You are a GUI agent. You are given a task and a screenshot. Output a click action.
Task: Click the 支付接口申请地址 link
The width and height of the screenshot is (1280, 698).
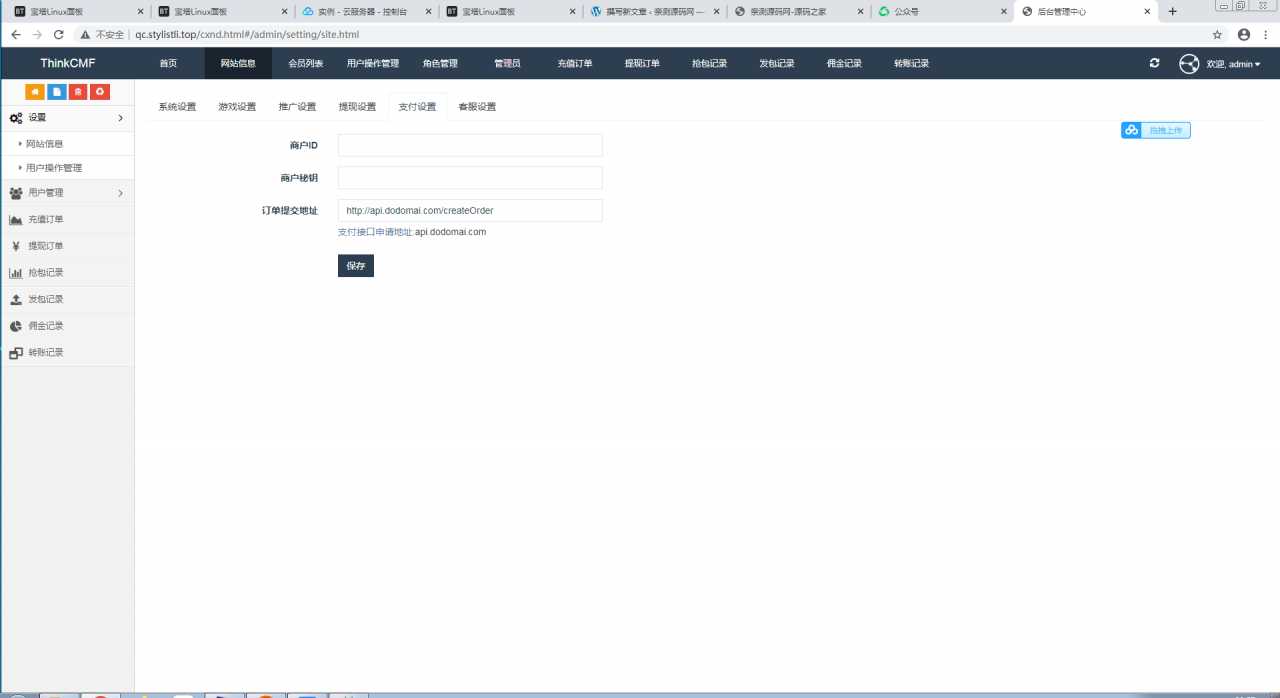[375, 232]
